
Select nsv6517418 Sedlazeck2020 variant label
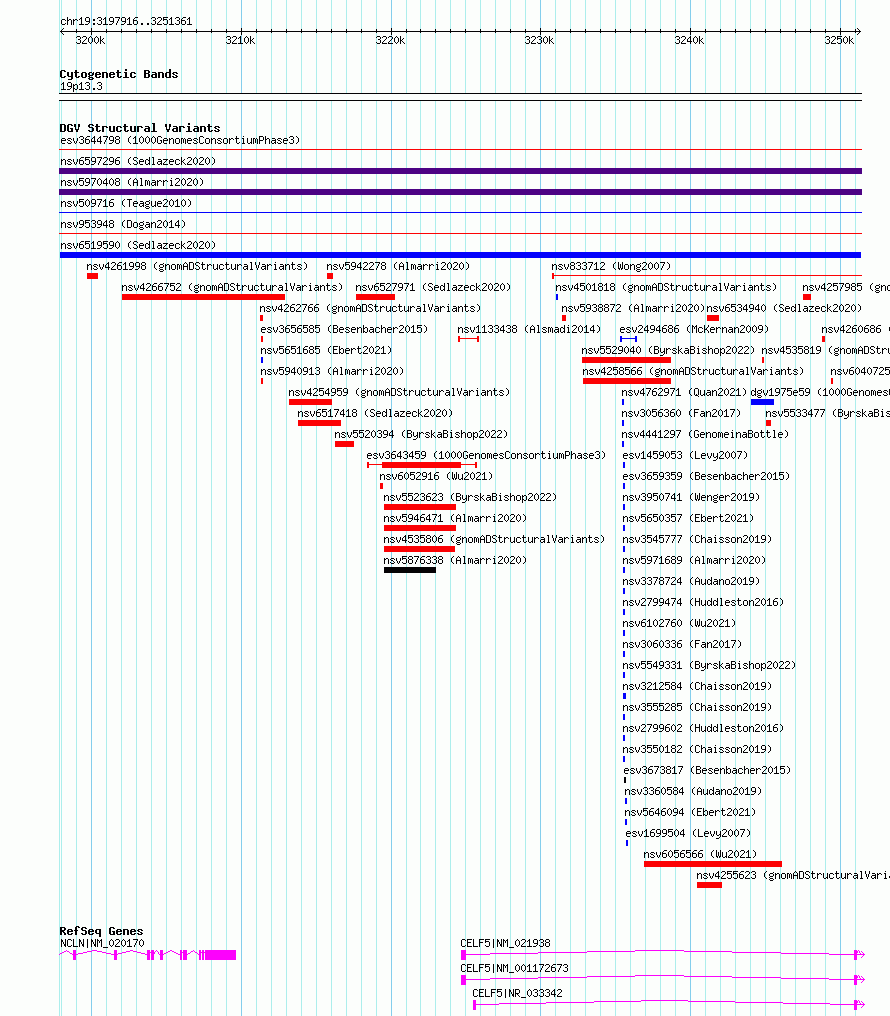click(375, 413)
